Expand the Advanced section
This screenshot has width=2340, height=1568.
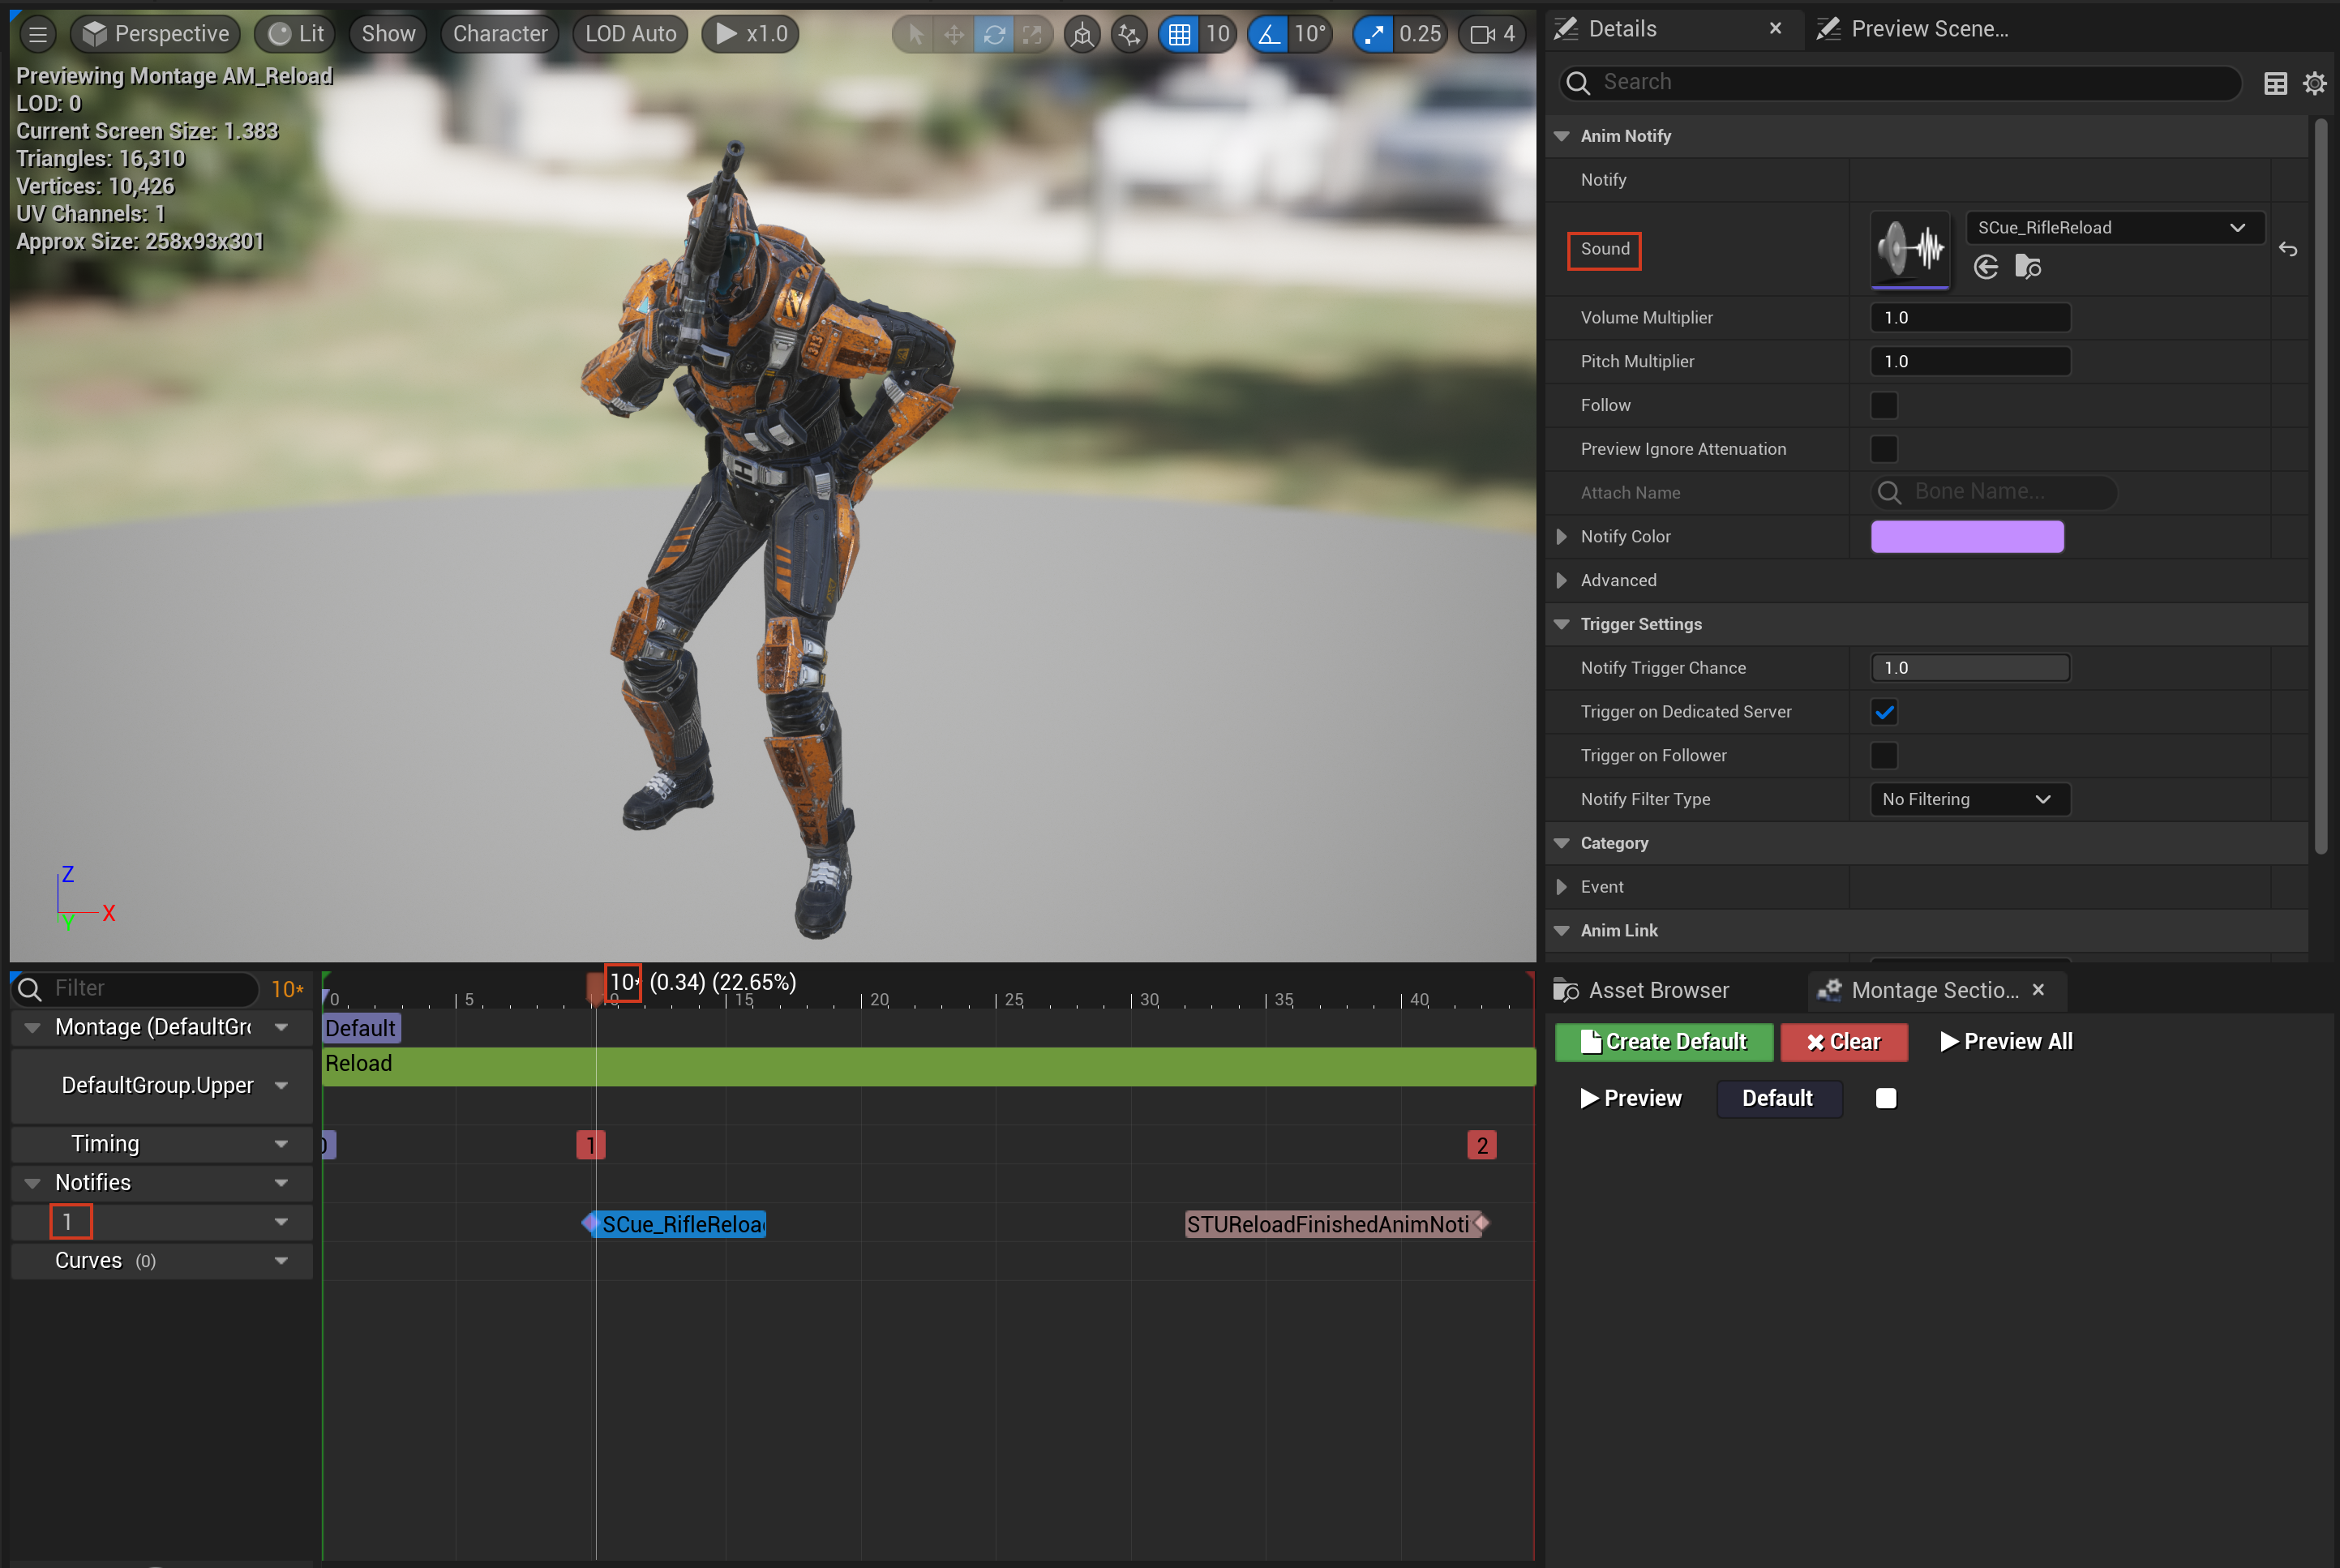click(x=1562, y=581)
